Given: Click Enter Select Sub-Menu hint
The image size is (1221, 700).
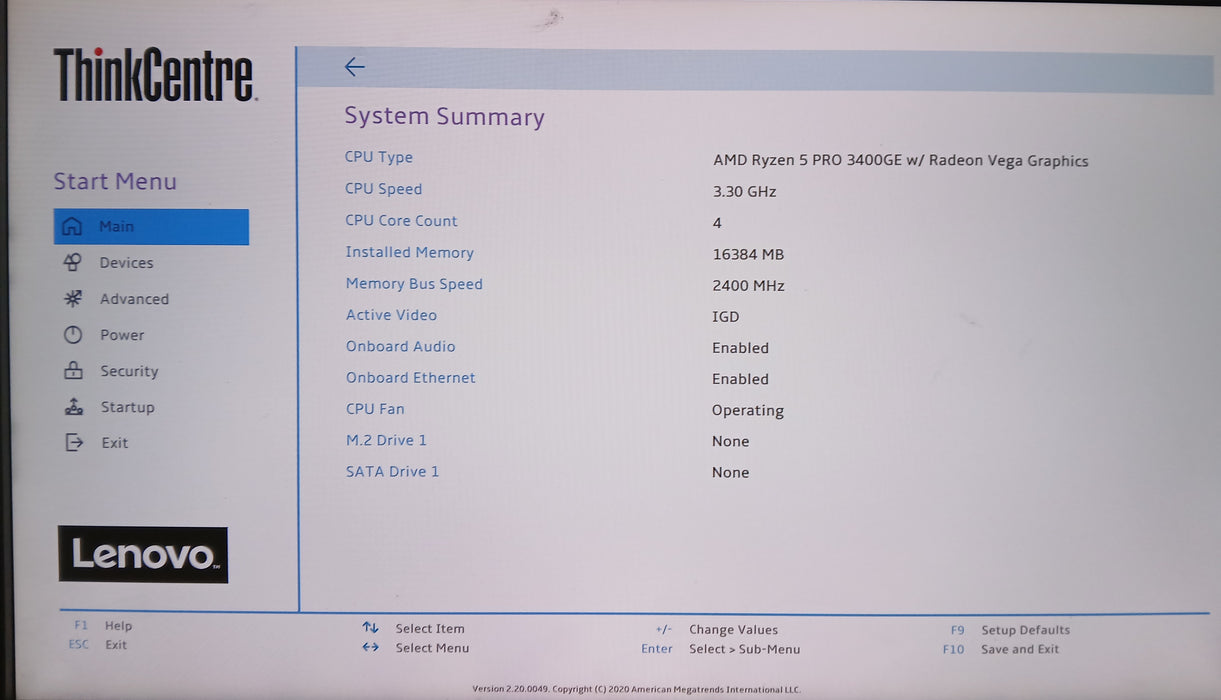Looking at the screenshot, I should coord(721,649).
